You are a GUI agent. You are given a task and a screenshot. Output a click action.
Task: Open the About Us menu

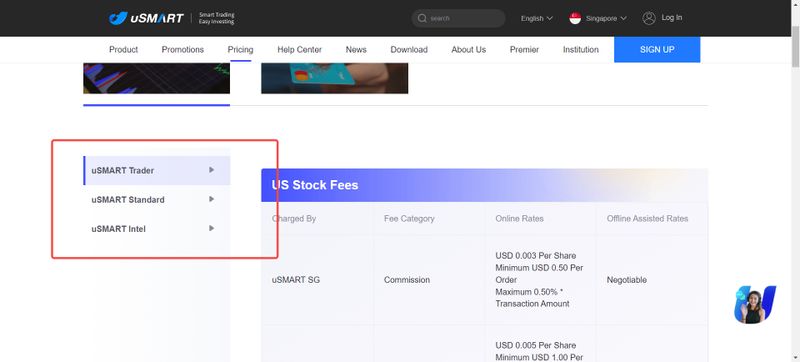(x=468, y=49)
